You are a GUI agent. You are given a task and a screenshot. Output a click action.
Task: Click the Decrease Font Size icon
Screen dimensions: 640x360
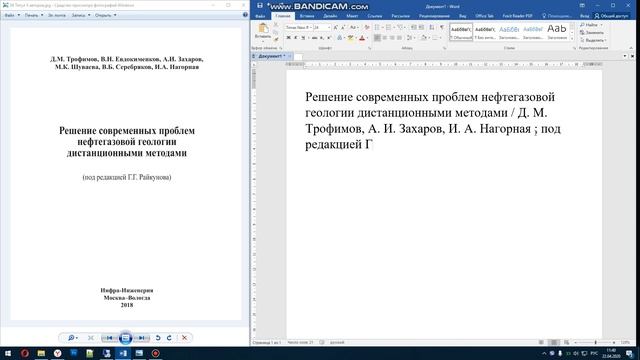343,27
